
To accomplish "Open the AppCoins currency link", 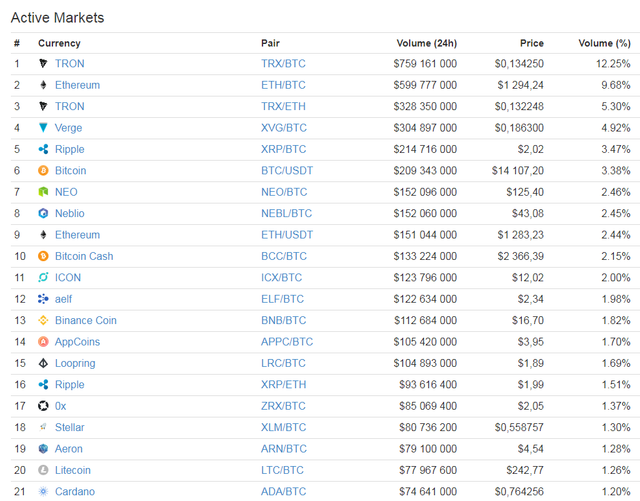I will coord(78,342).
